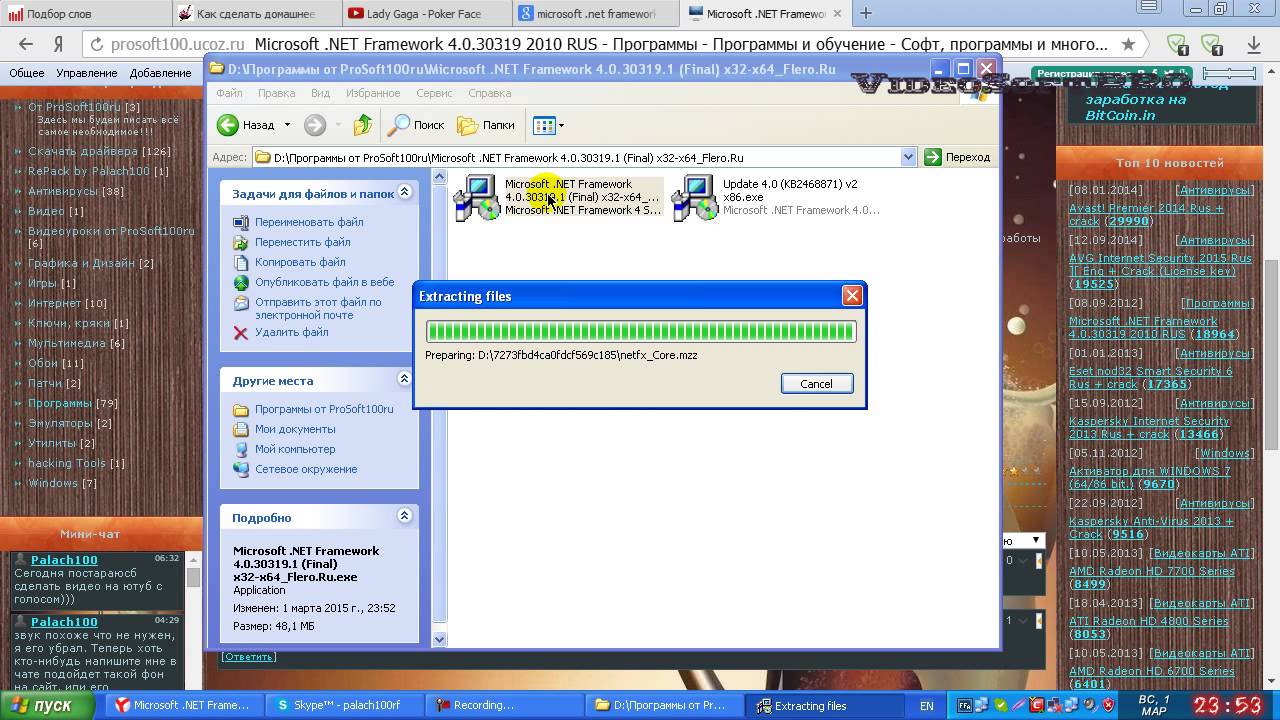
Task: Open 'Avast! Premier 2014 Rus + crack' news link
Action: point(1145,214)
